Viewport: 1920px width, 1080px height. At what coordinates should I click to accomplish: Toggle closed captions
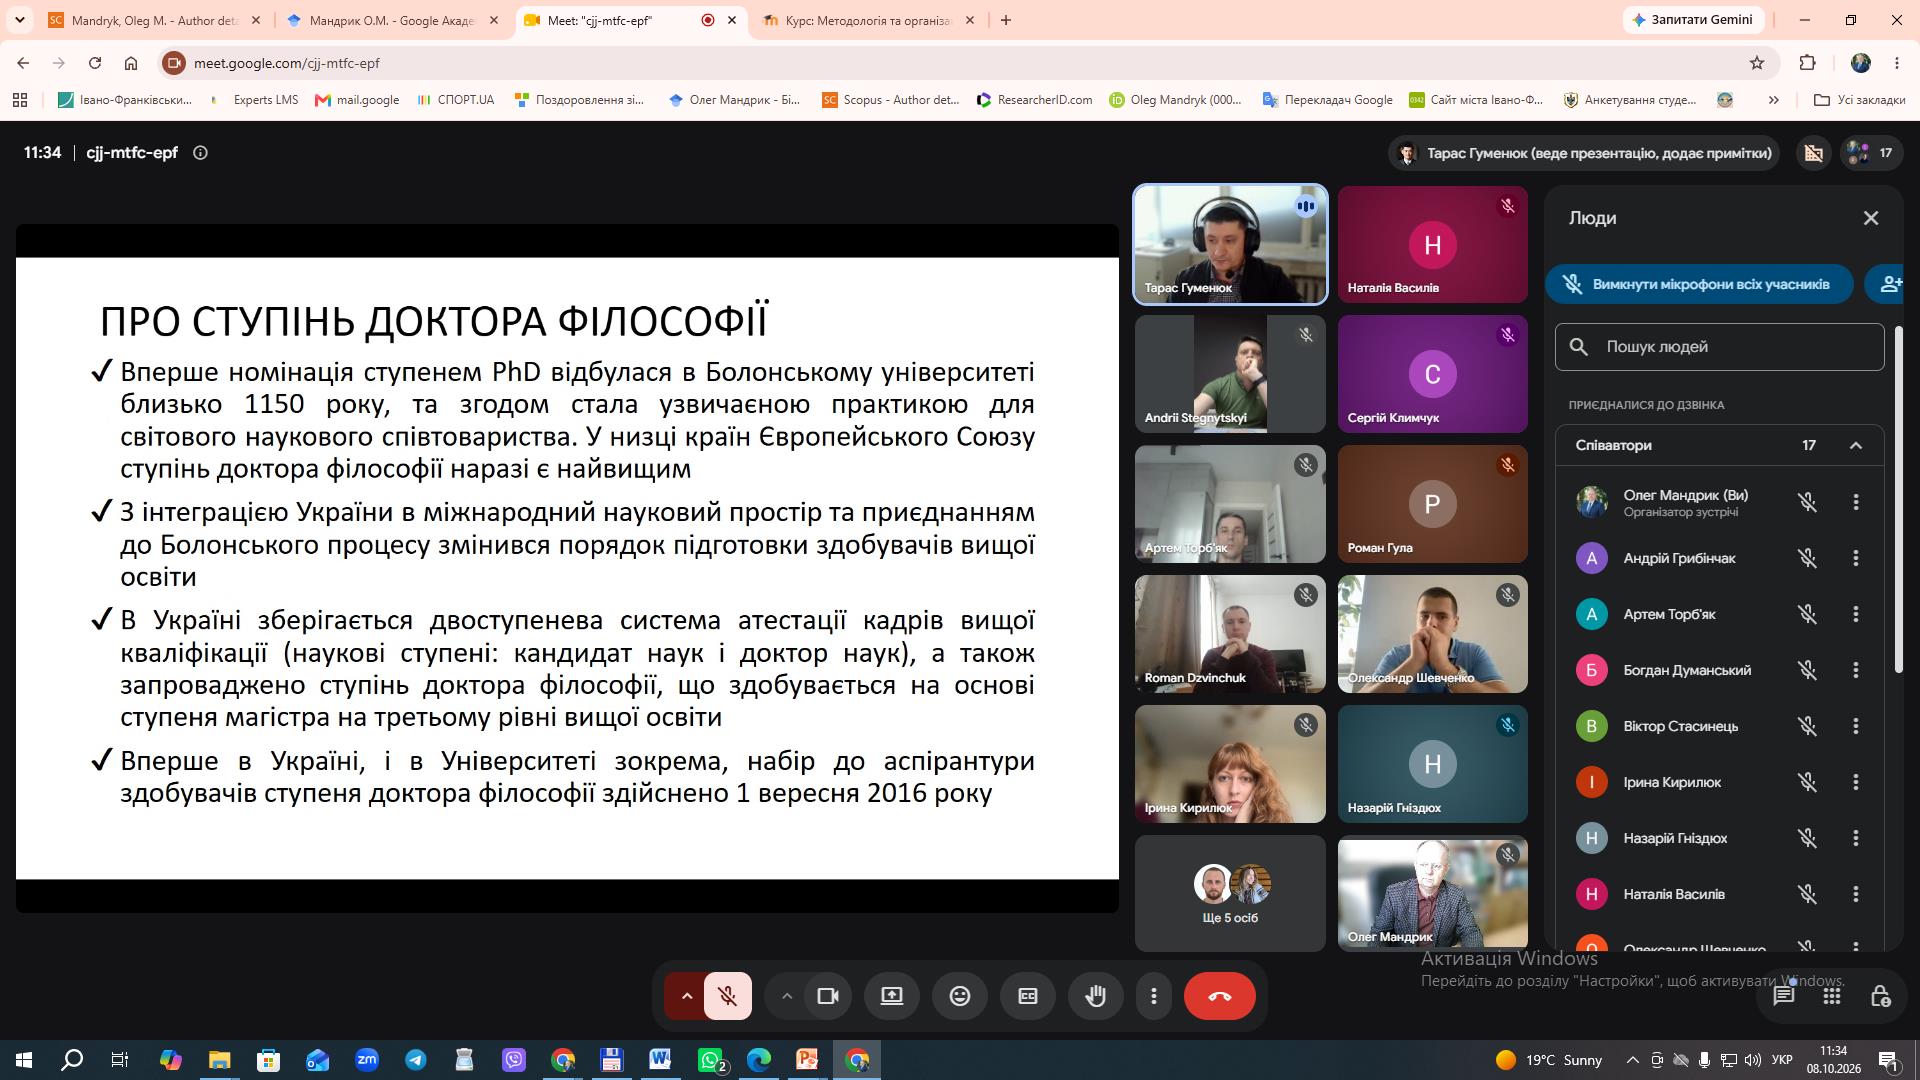1028,996
